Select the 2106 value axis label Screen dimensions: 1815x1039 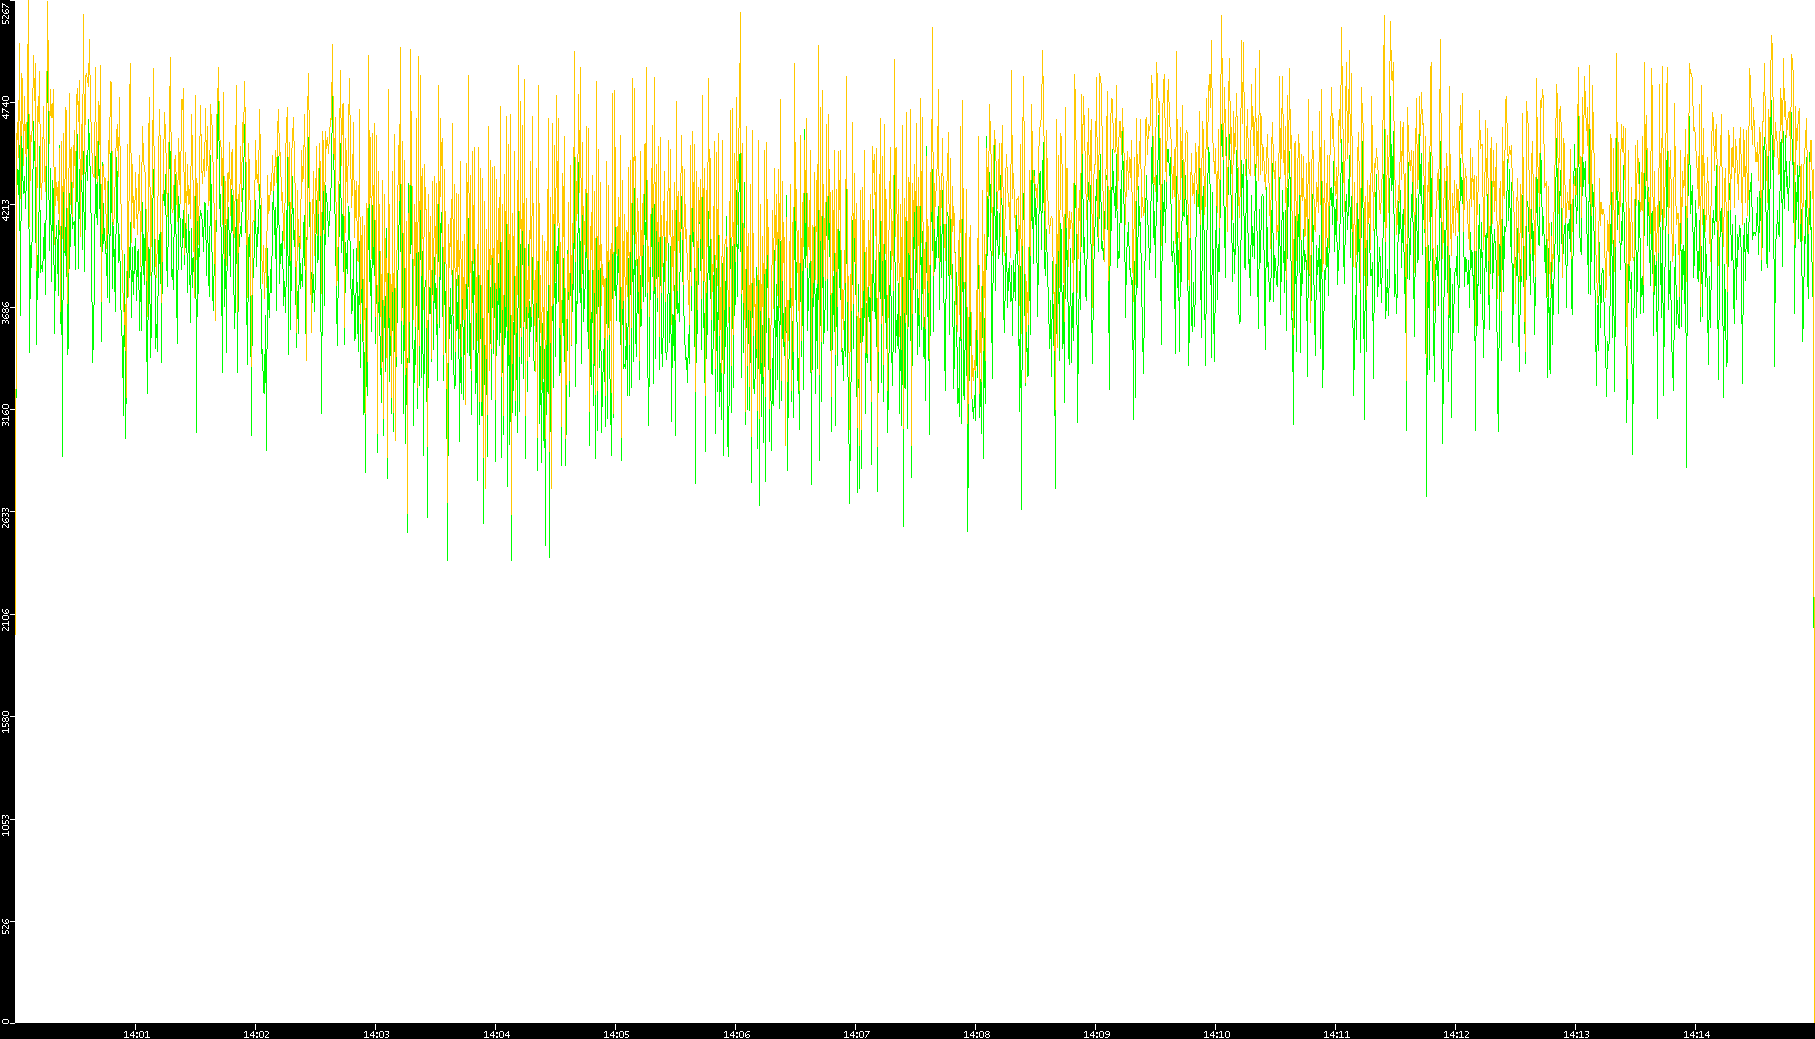(7, 619)
